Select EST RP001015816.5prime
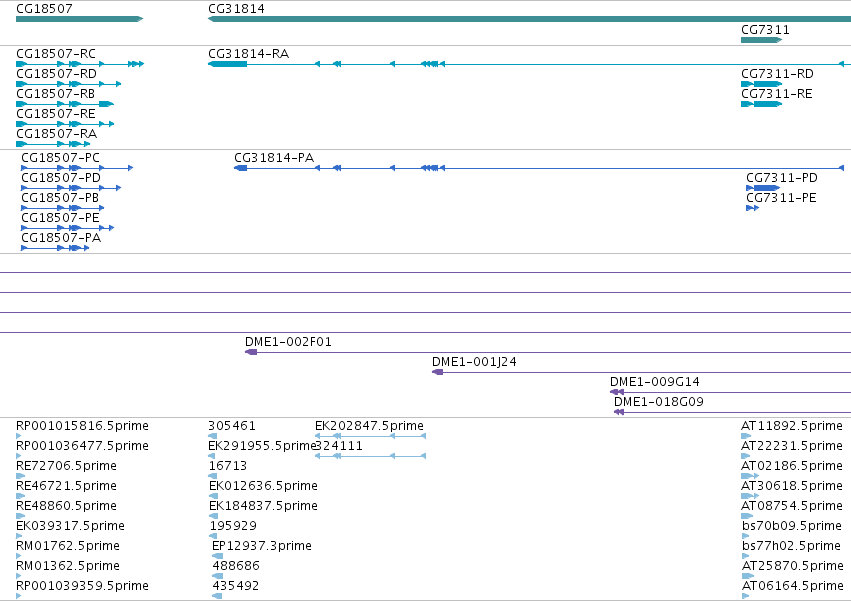The width and height of the screenshot is (851, 601). (x=82, y=426)
